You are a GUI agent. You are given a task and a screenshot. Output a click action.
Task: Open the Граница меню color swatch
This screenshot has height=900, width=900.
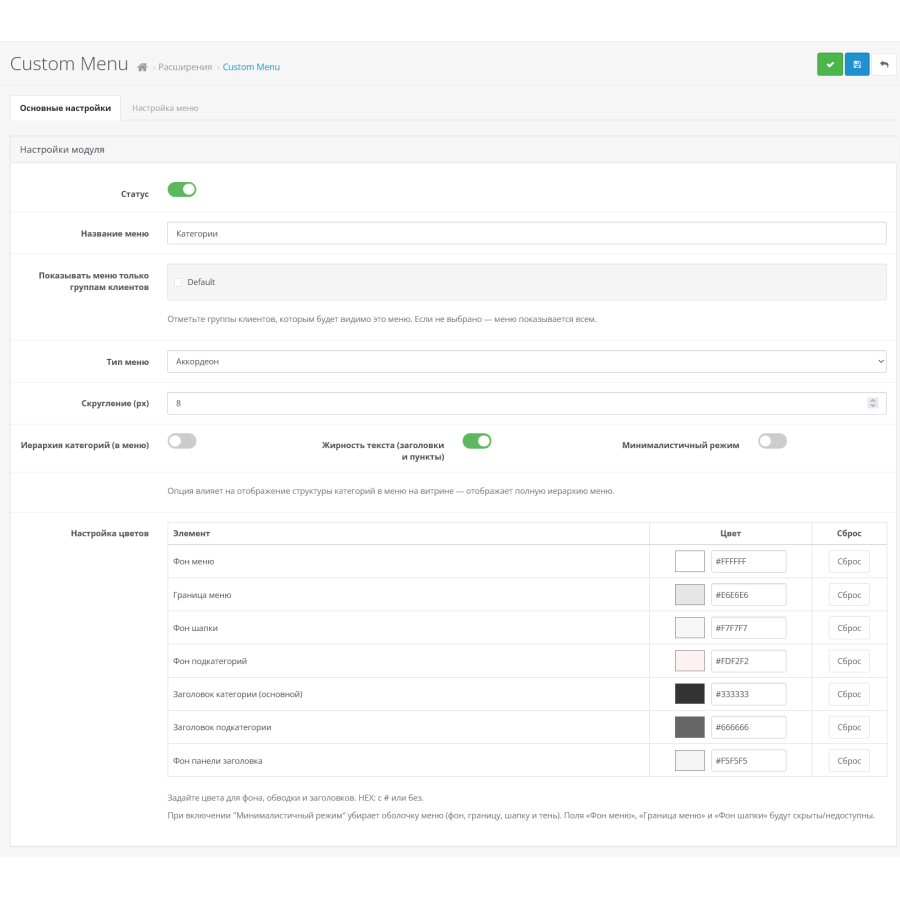click(689, 595)
